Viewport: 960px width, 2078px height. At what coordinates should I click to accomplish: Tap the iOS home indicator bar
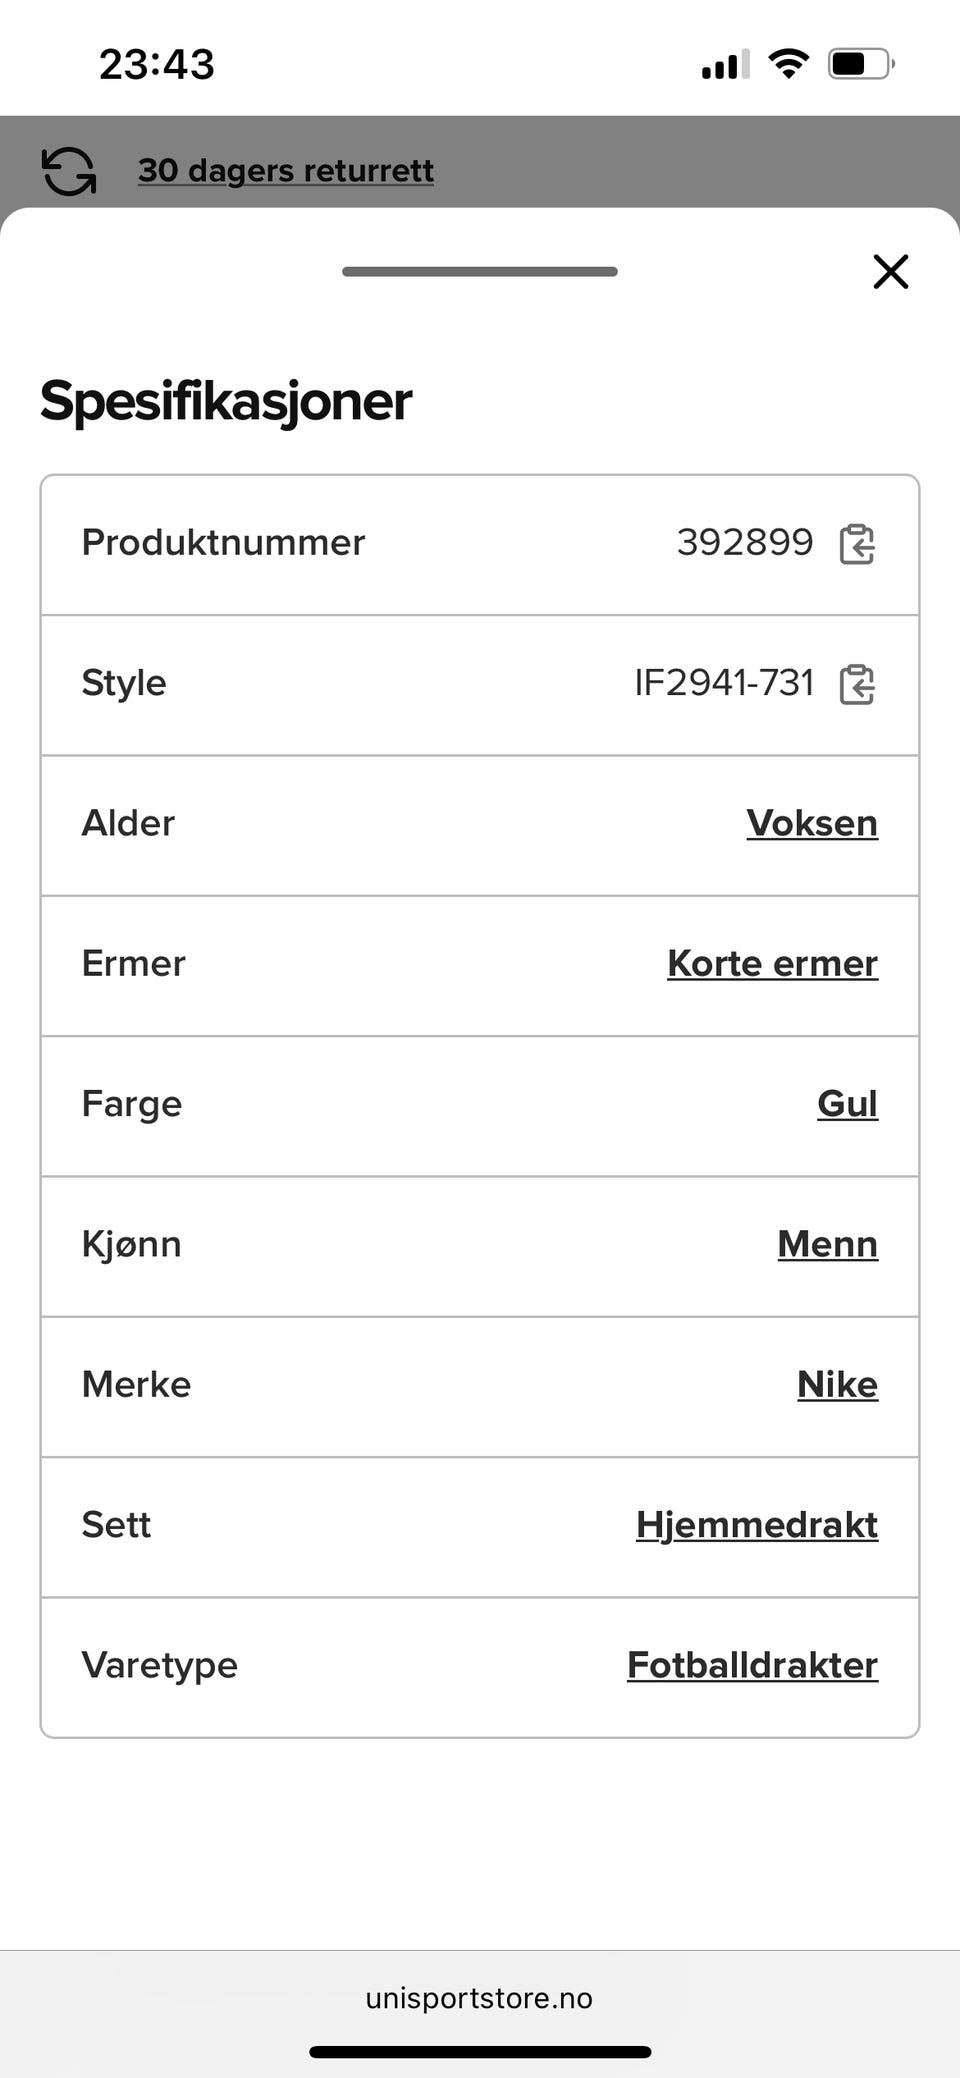480,2052
